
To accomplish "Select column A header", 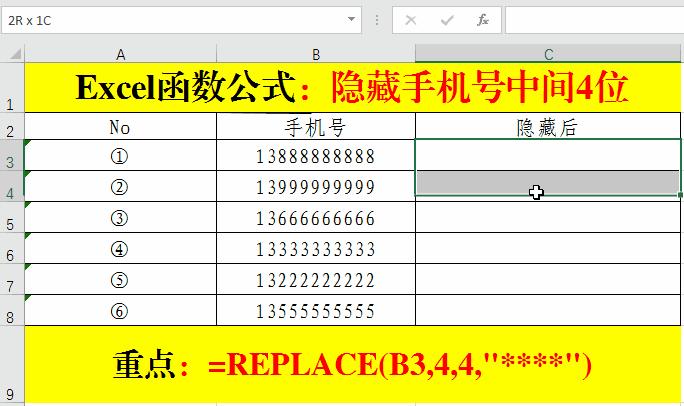I will pos(120,54).
